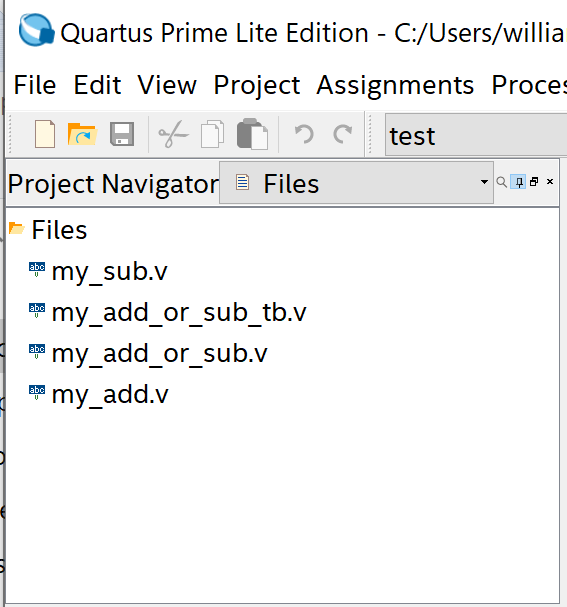The height and width of the screenshot is (607, 567).
Task: Open a project with the folder icon
Action: click(82, 134)
